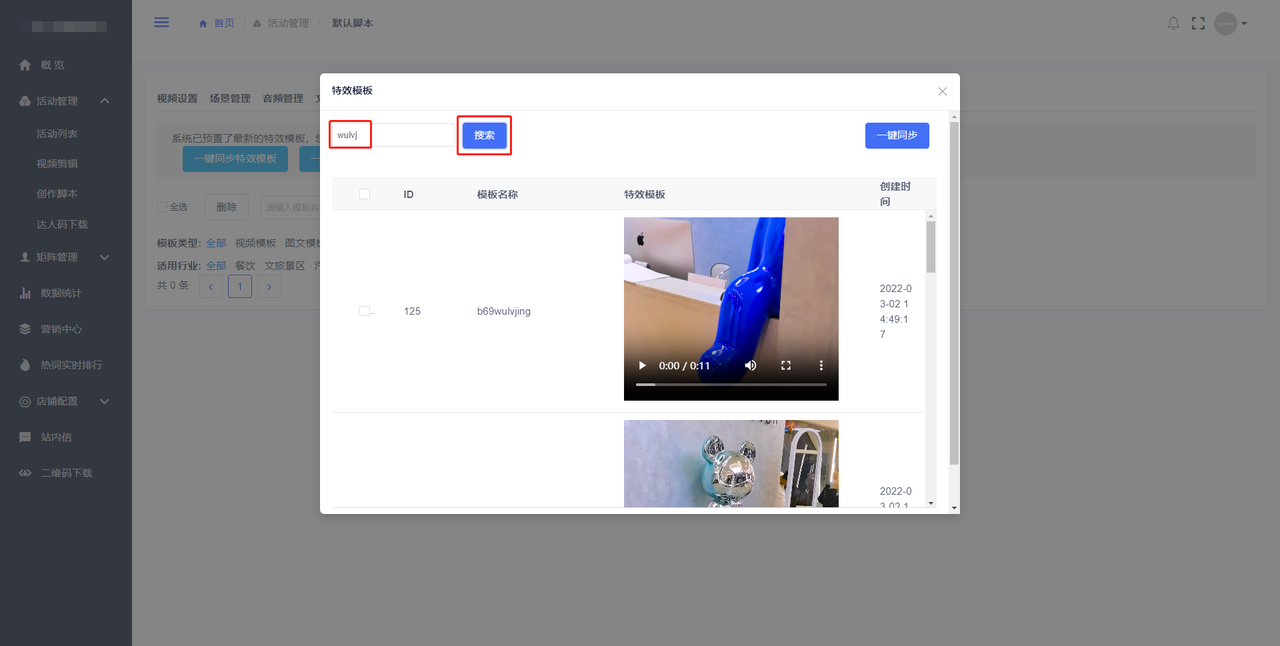Click the 数据统计 chart icon in sidebar
Viewport: 1280px width, 646px height.
[x=26, y=293]
